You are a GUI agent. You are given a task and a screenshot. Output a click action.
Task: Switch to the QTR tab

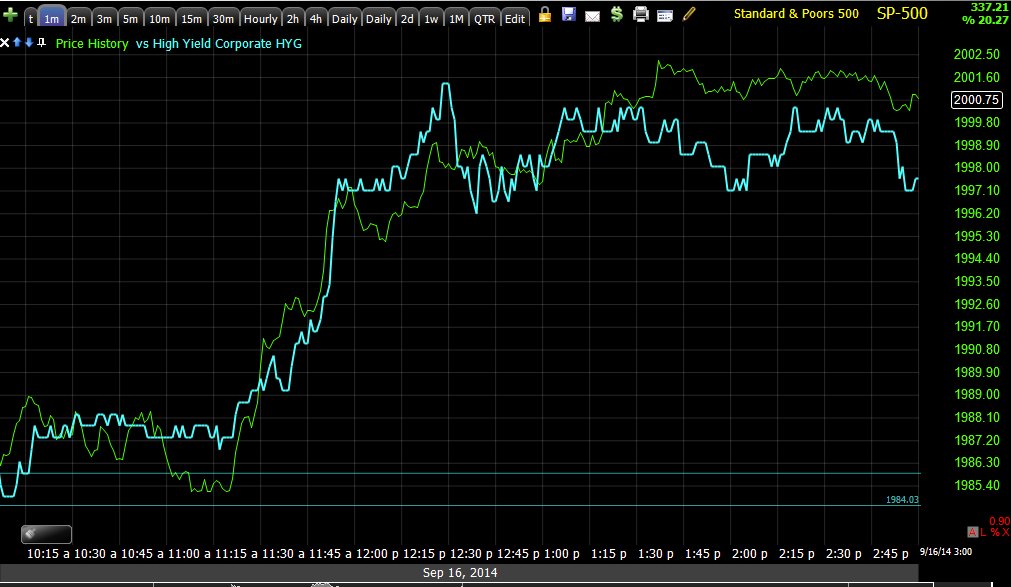pos(484,19)
